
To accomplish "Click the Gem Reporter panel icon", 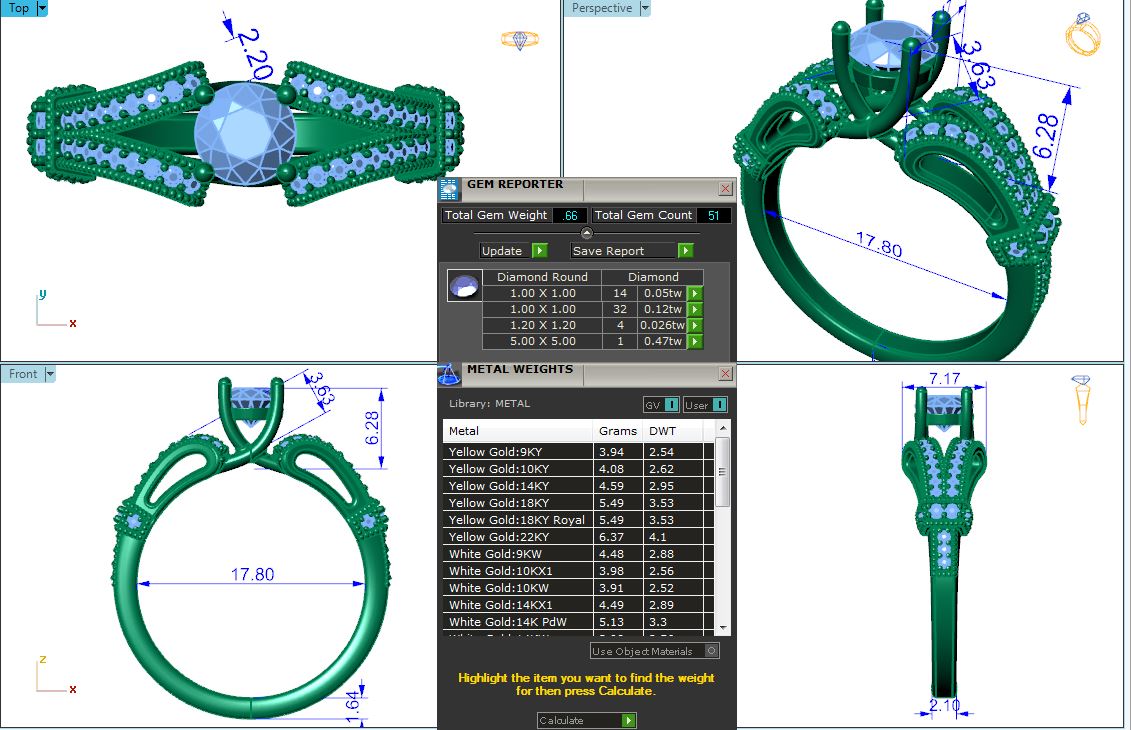I will pos(450,188).
